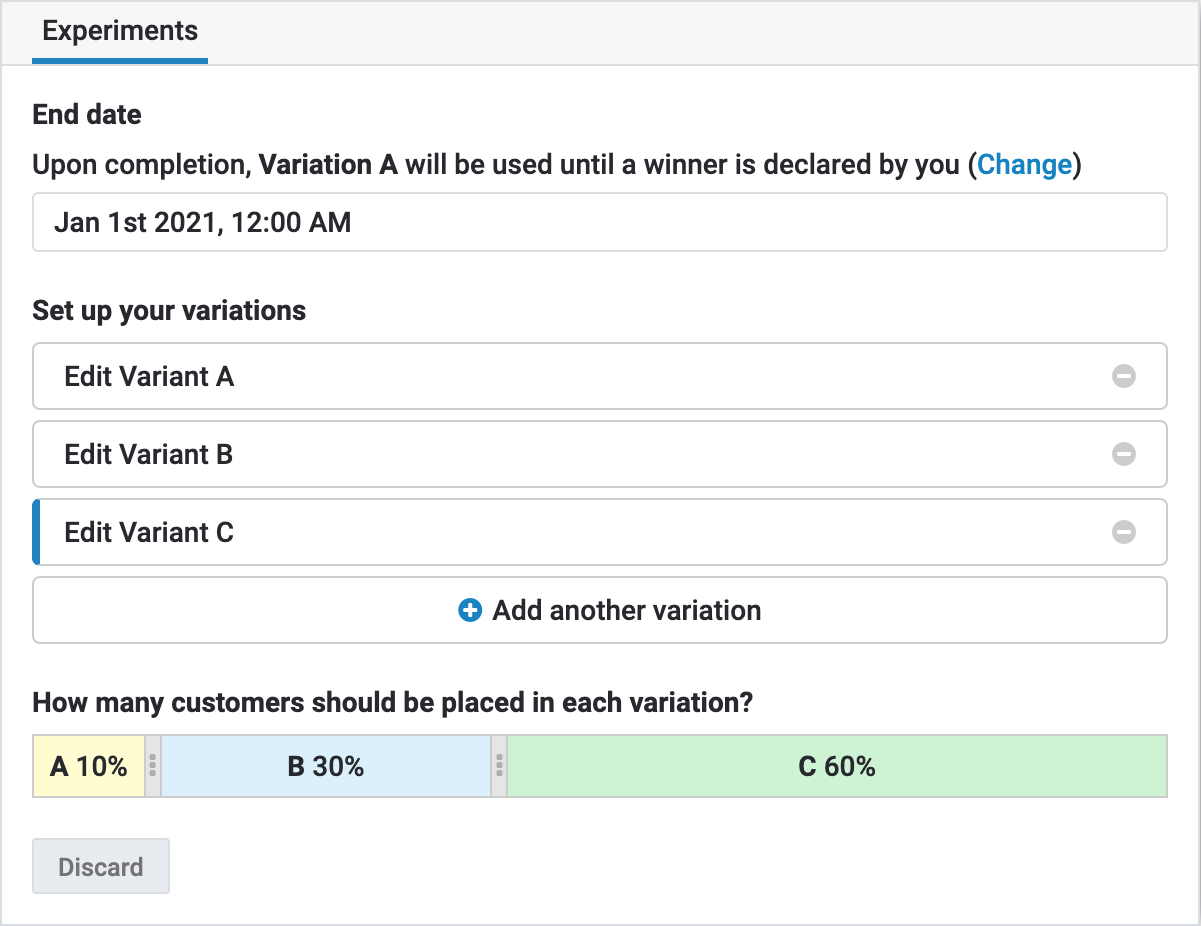
Task: Select the yellow A 10% allocation segment
Action: click(89, 767)
